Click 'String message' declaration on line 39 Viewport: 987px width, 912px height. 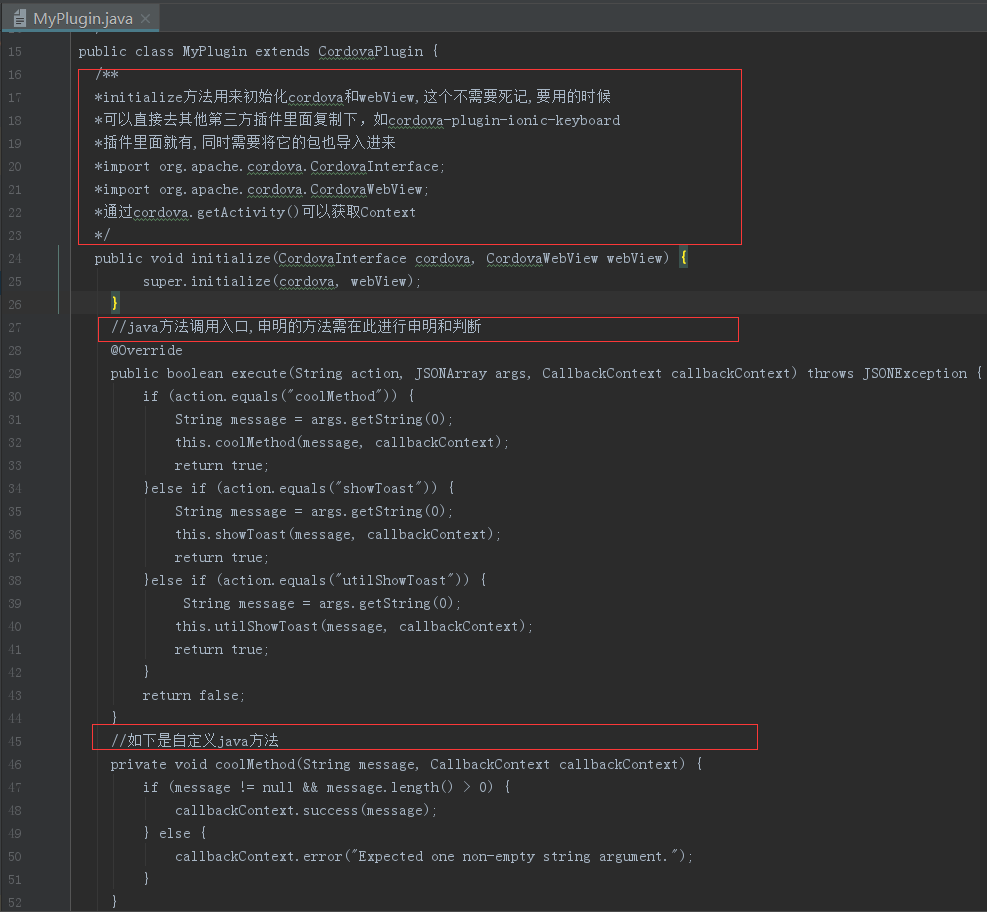click(239, 603)
